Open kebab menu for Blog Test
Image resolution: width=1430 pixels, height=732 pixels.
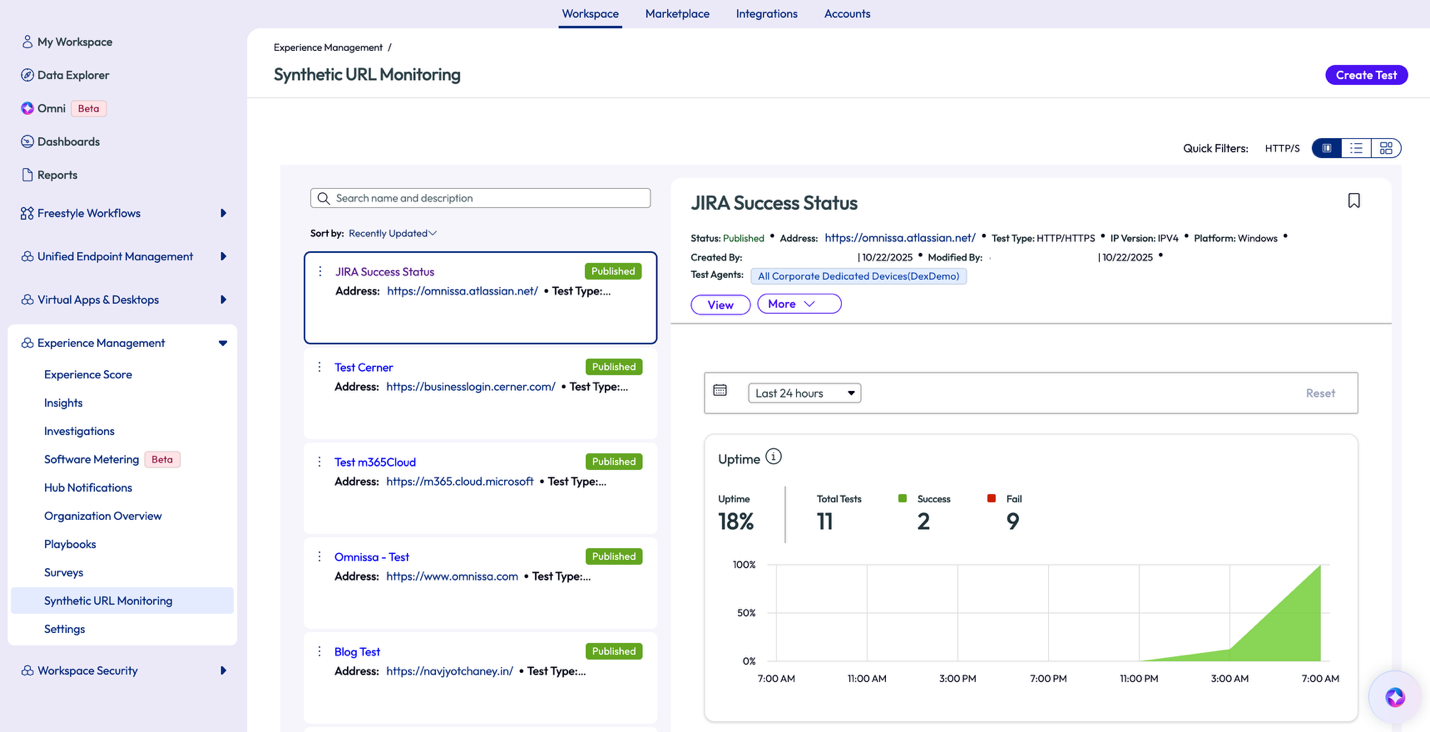point(320,651)
